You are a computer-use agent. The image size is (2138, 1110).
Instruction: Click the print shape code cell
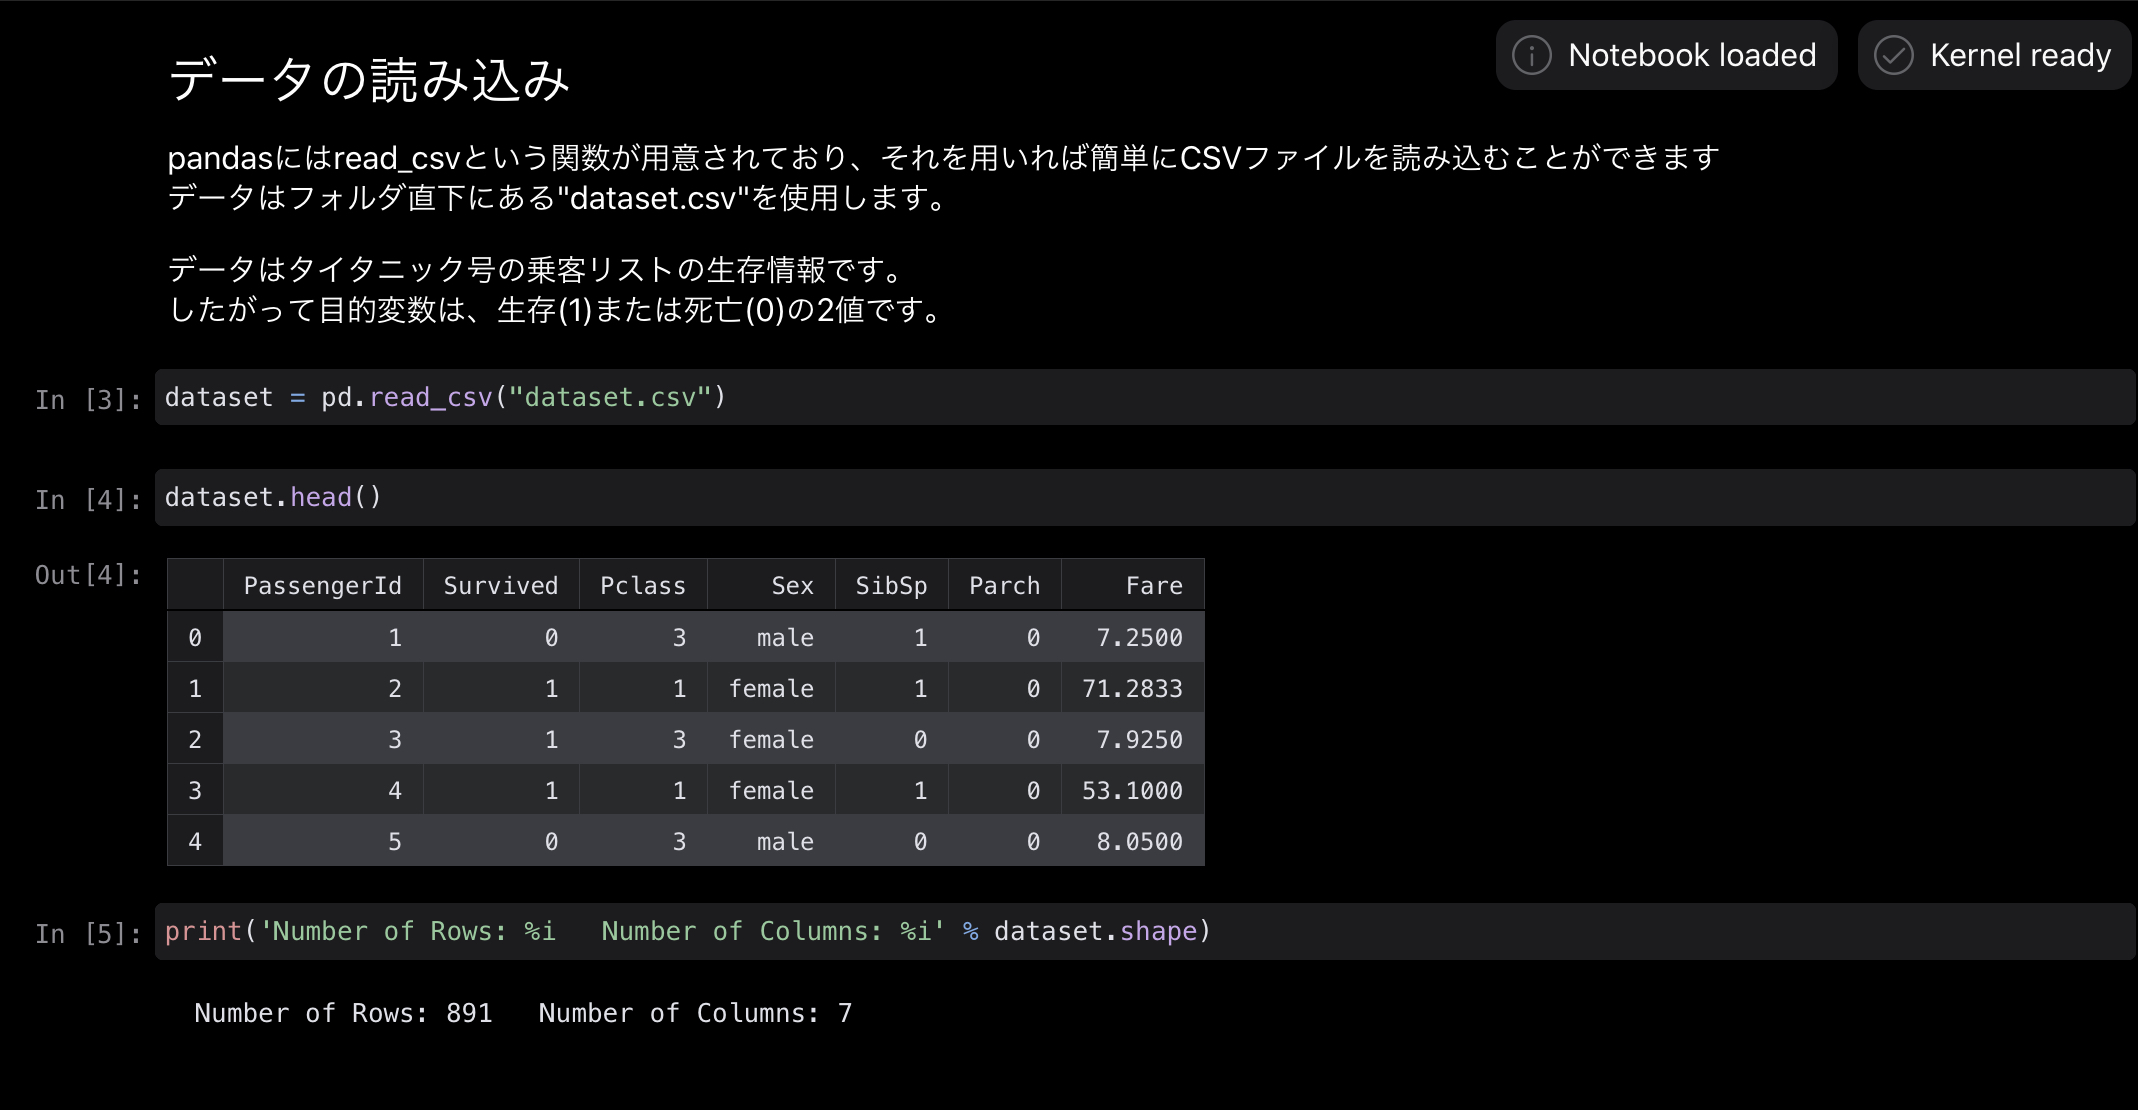[1144, 931]
